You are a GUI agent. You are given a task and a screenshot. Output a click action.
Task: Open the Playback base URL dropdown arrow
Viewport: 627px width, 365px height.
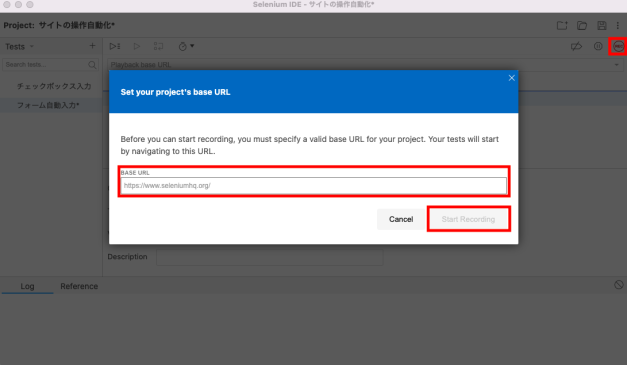(617, 65)
